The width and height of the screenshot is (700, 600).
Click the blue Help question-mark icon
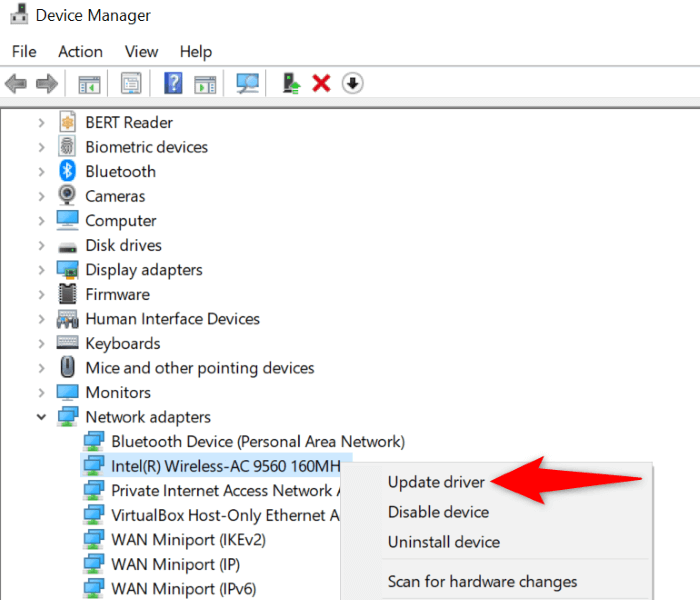(173, 83)
